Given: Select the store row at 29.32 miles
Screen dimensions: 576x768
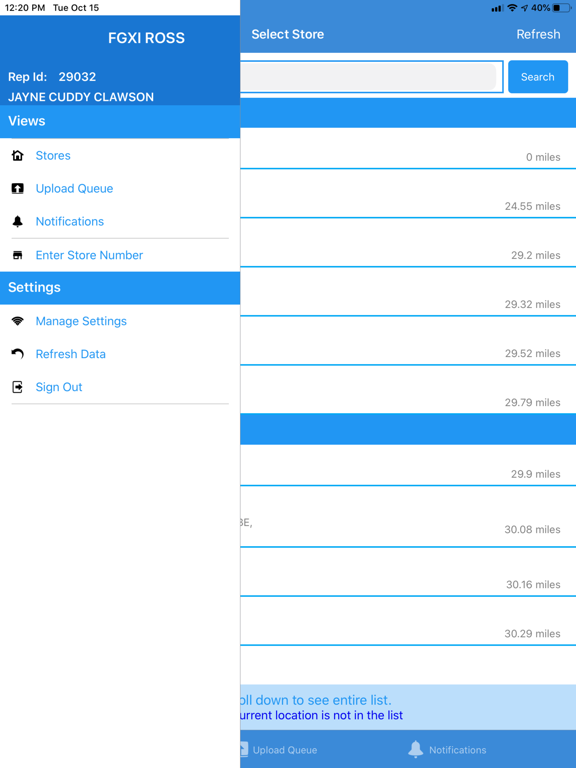Looking at the screenshot, I should (x=408, y=292).
